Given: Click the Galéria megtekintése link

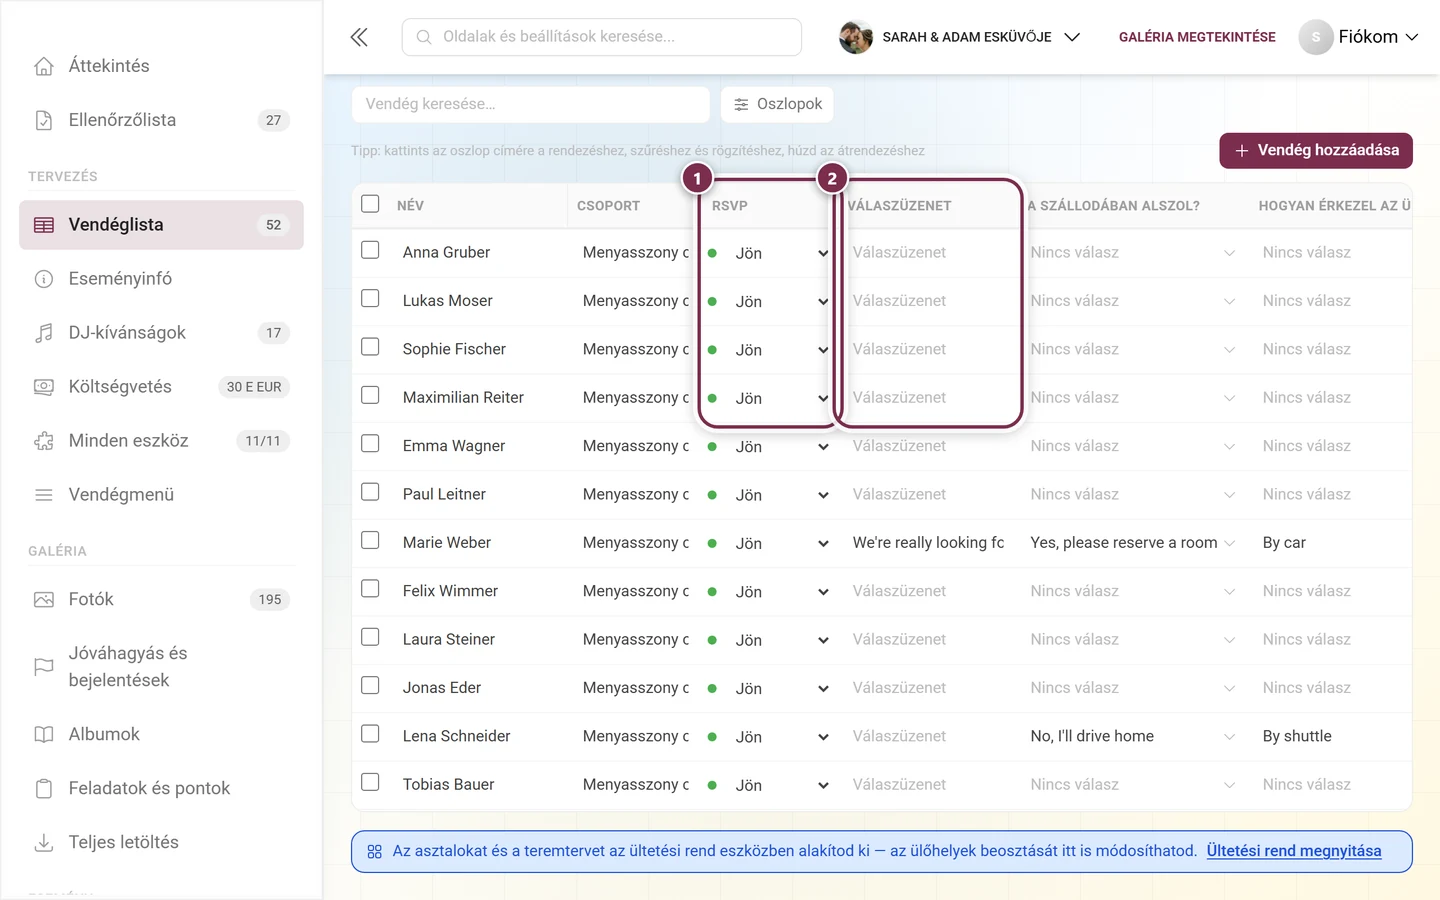Looking at the screenshot, I should (1197, 37).
